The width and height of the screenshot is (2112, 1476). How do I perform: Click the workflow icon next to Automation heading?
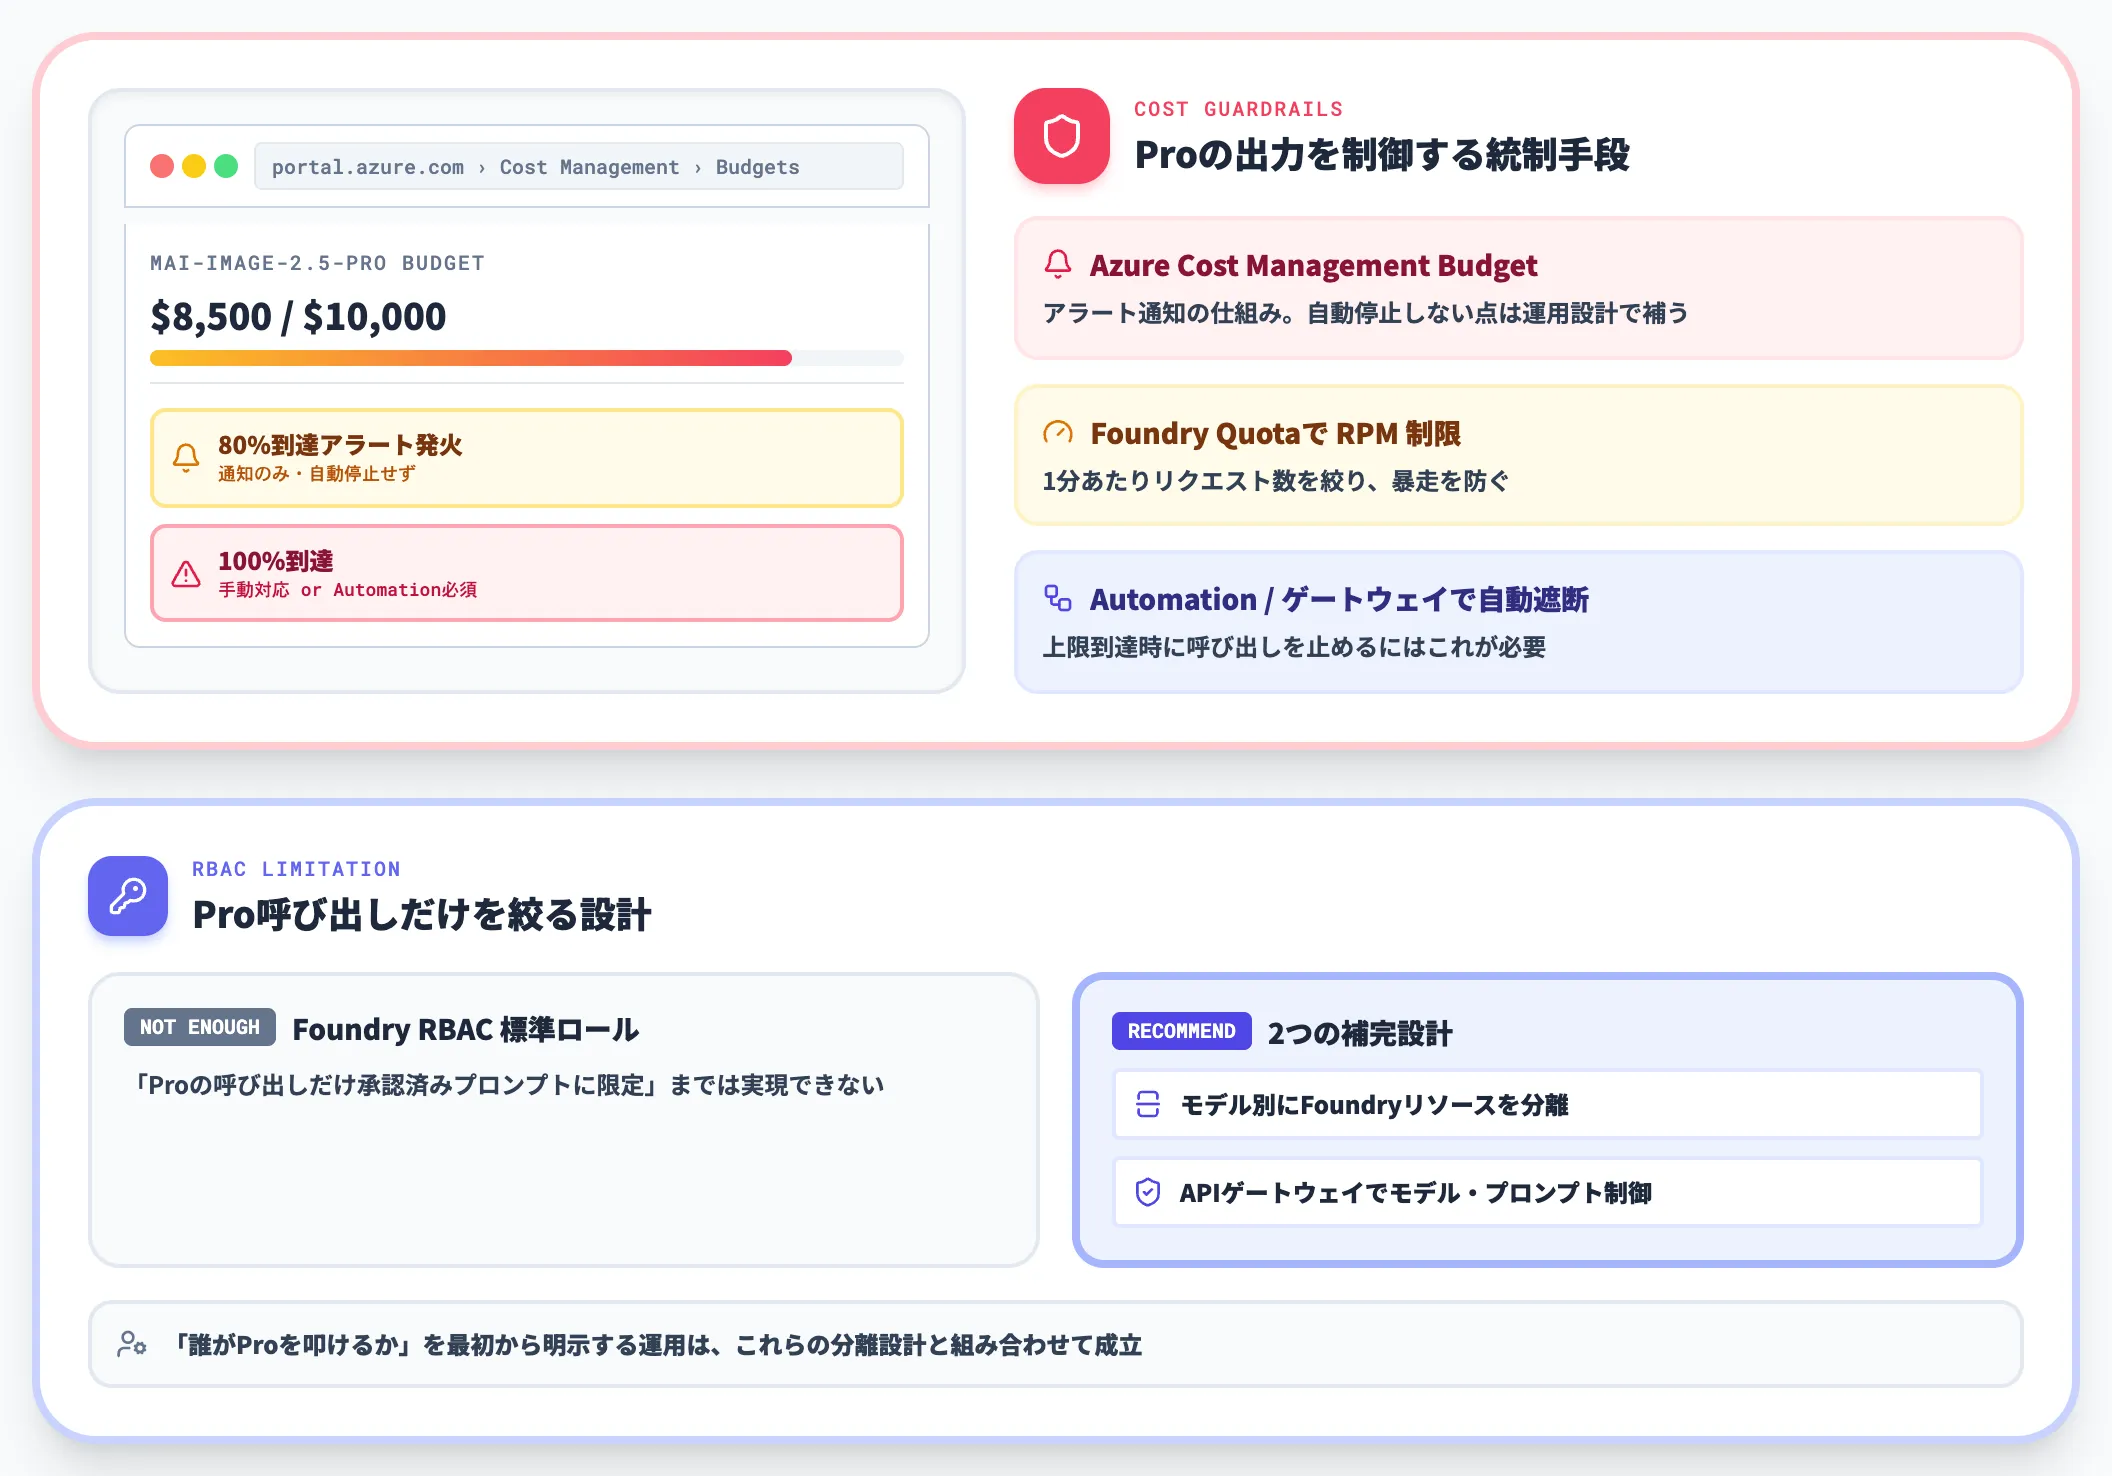pos(1058,598)
